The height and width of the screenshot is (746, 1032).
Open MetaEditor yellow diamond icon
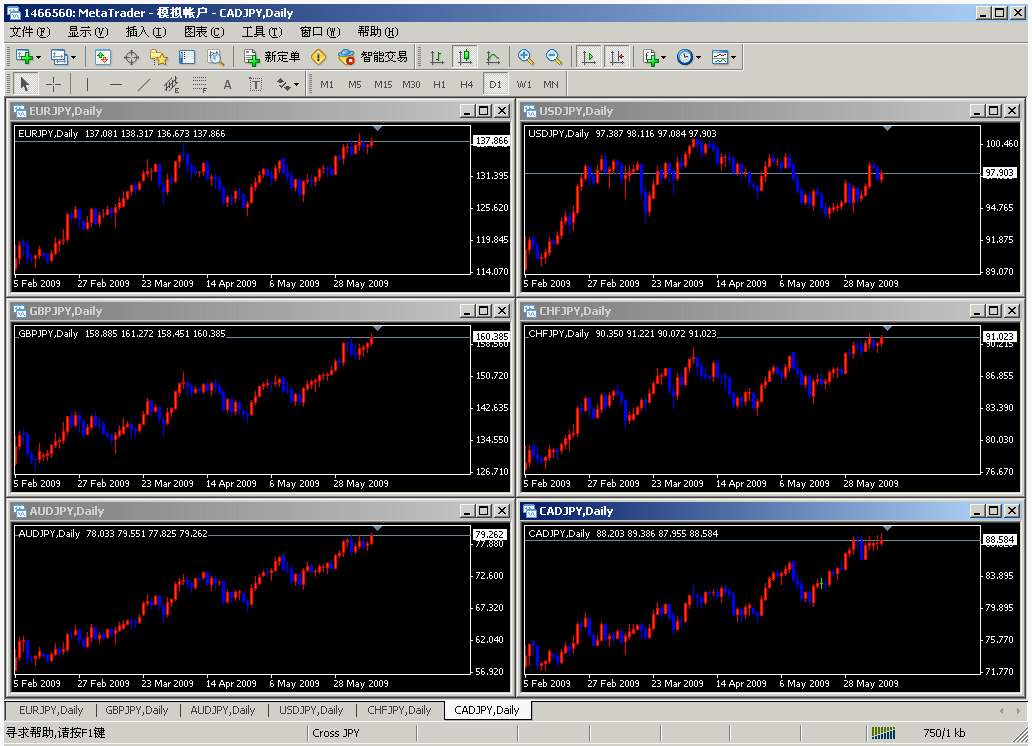(319, 57)
